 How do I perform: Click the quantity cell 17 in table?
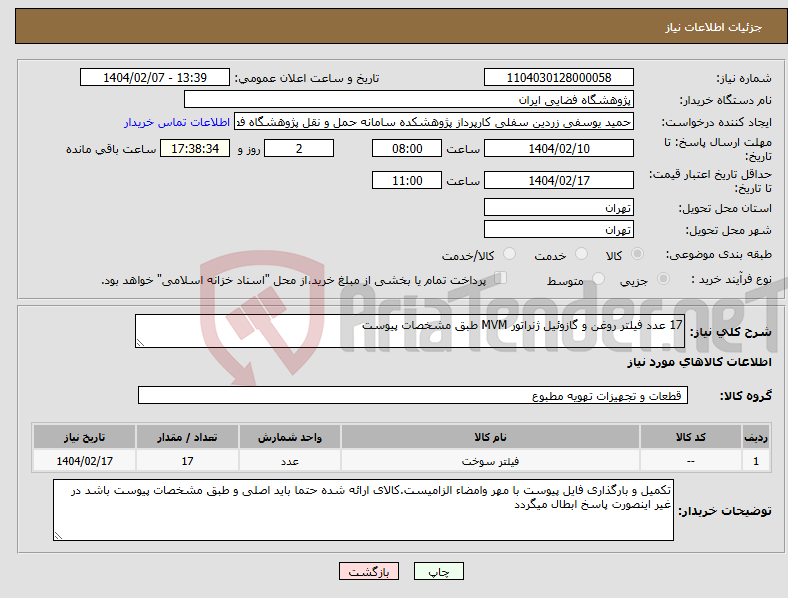tap(187, 461)
